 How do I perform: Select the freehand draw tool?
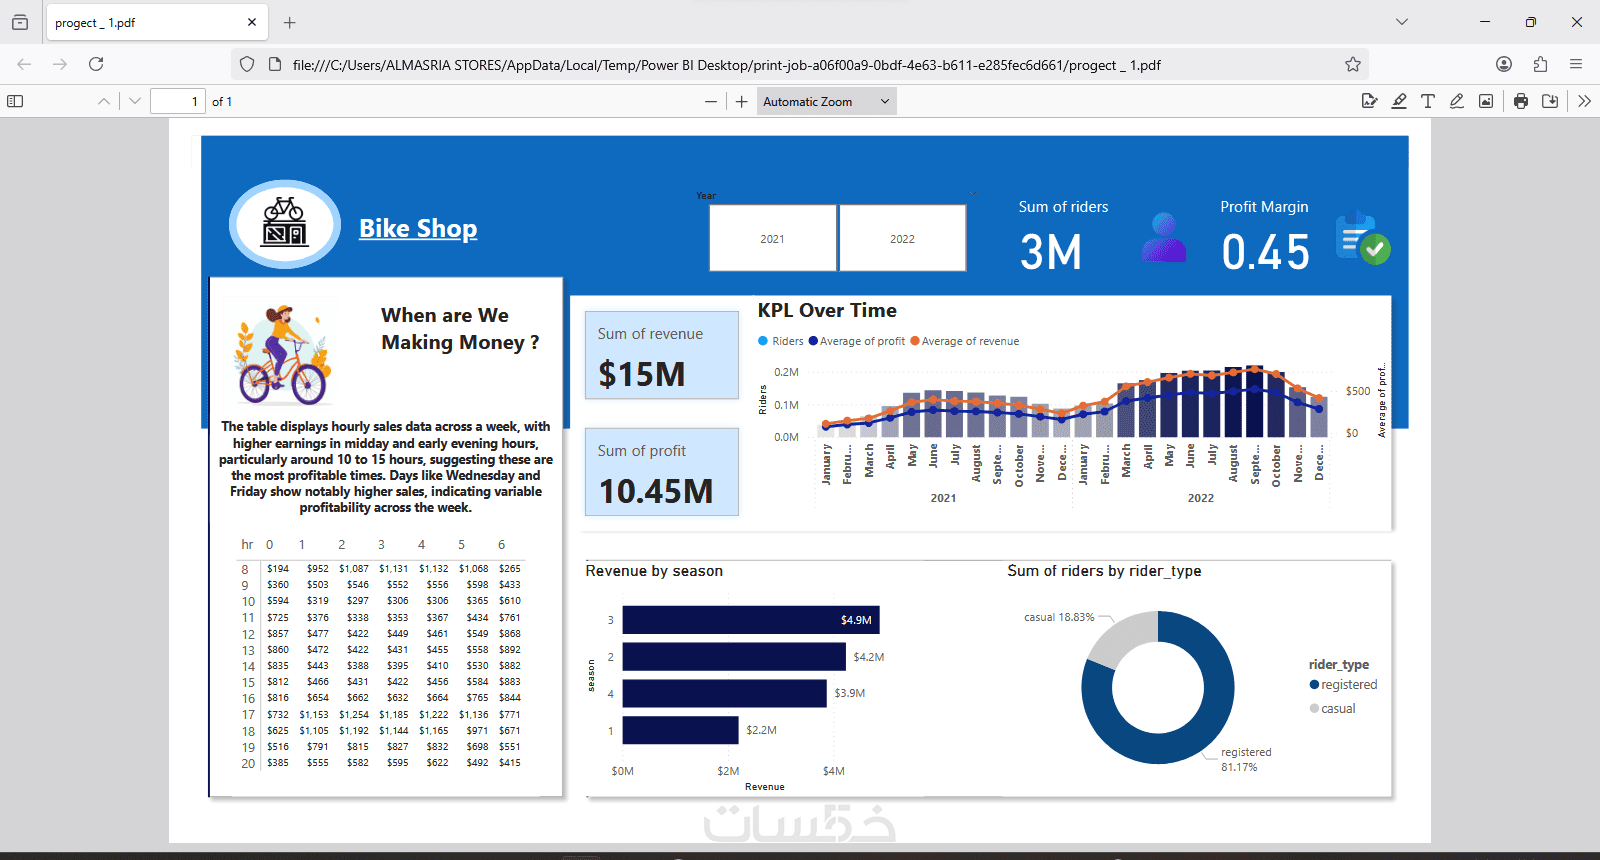pyautogui.click(x=1457, y=101)
